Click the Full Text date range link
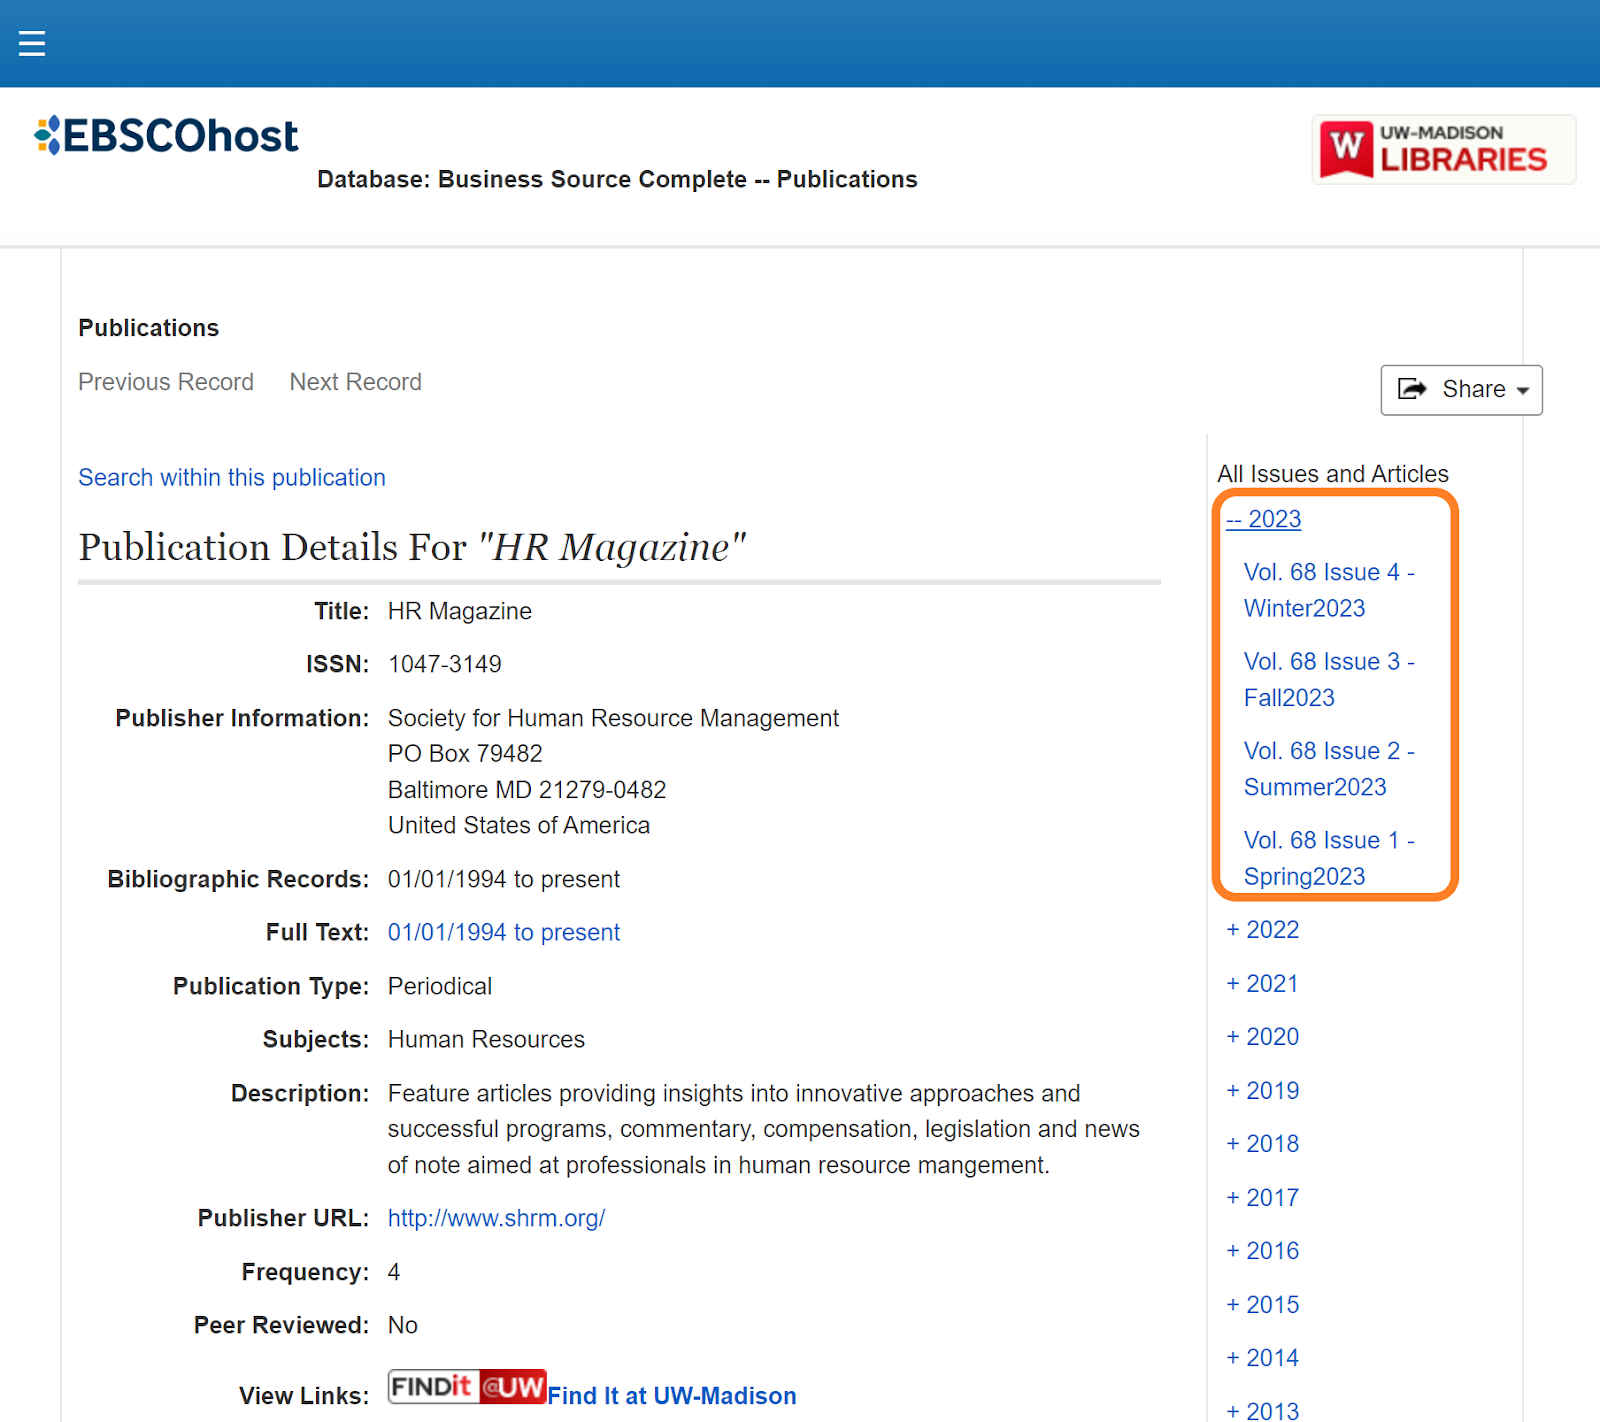1600x1422 pixels. pyautogui.click(x=503, y=932)
